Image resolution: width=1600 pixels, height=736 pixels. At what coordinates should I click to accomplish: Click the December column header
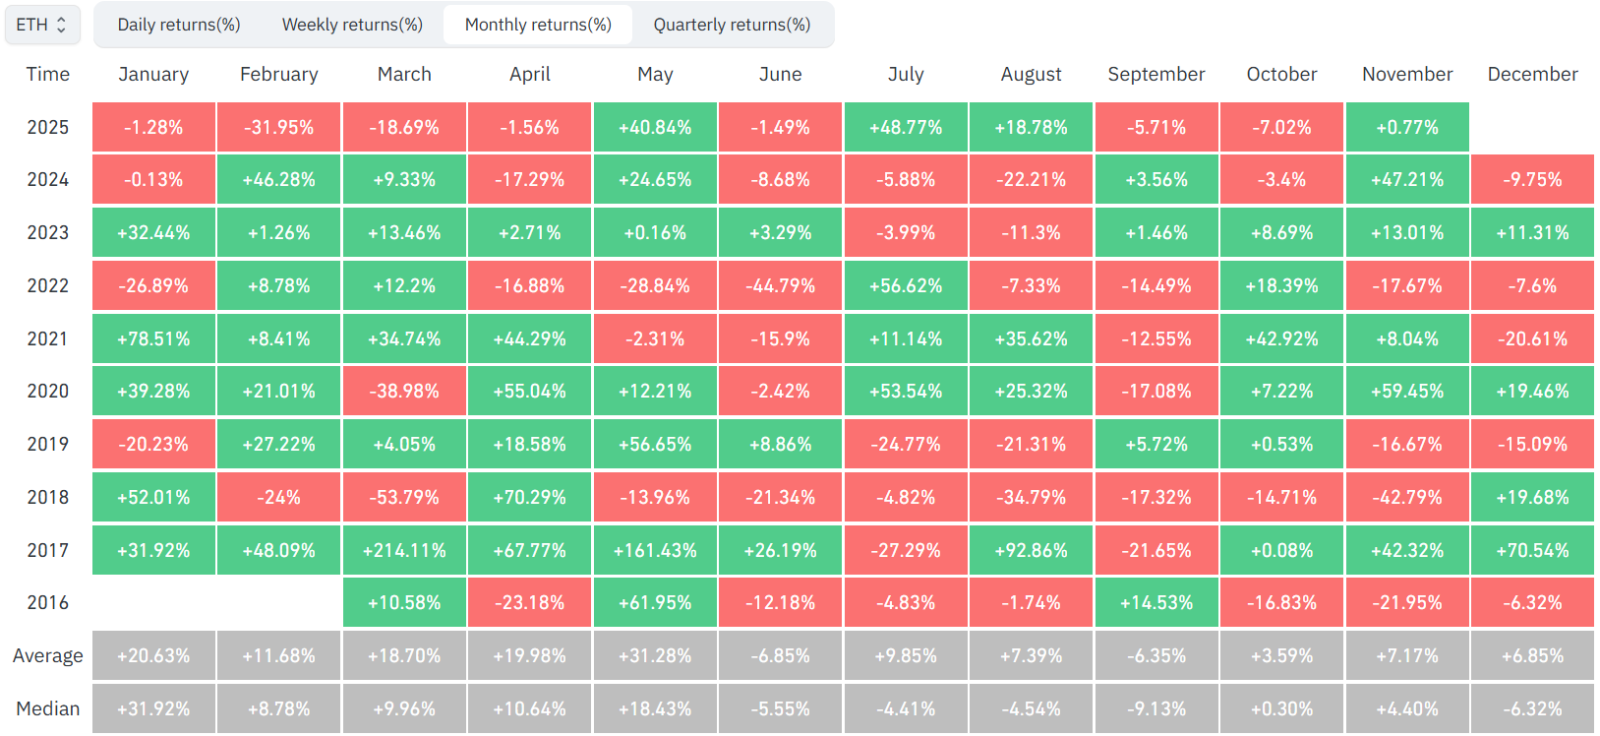coord(1532,74)
